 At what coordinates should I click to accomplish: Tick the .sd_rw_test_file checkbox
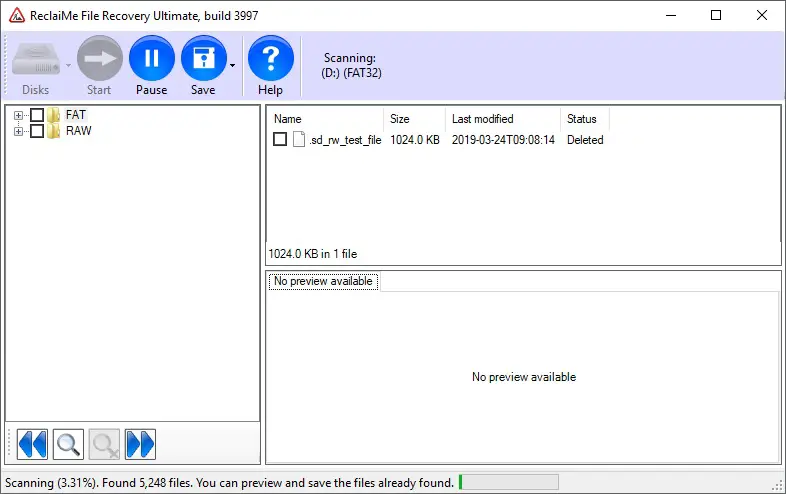280,139
